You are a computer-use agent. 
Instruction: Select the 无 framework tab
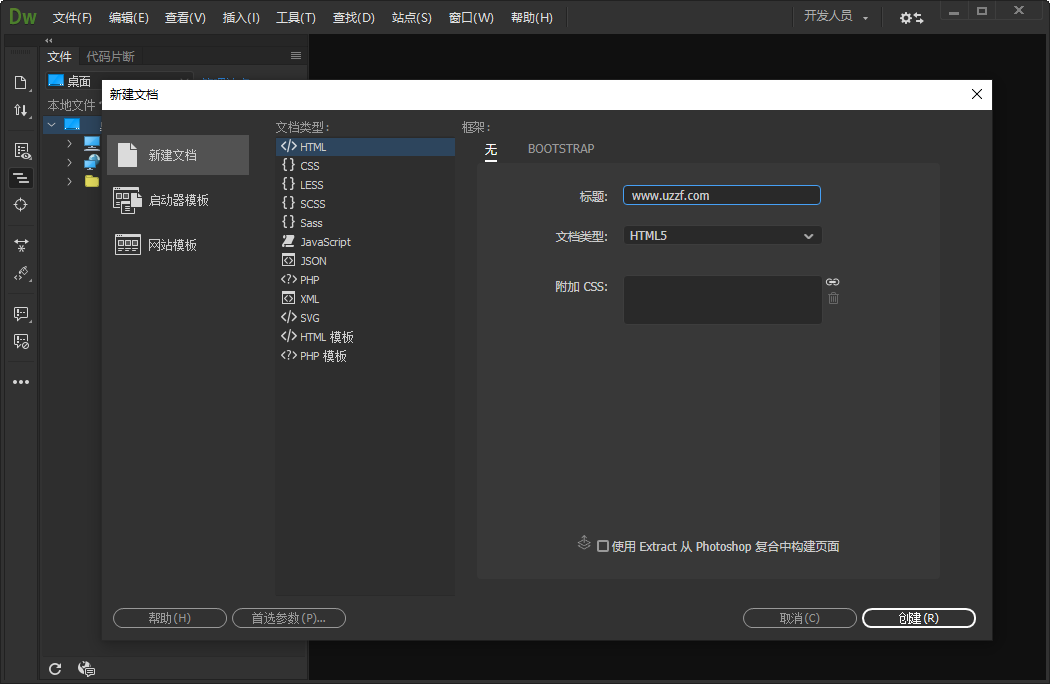[x=491, y=149]
